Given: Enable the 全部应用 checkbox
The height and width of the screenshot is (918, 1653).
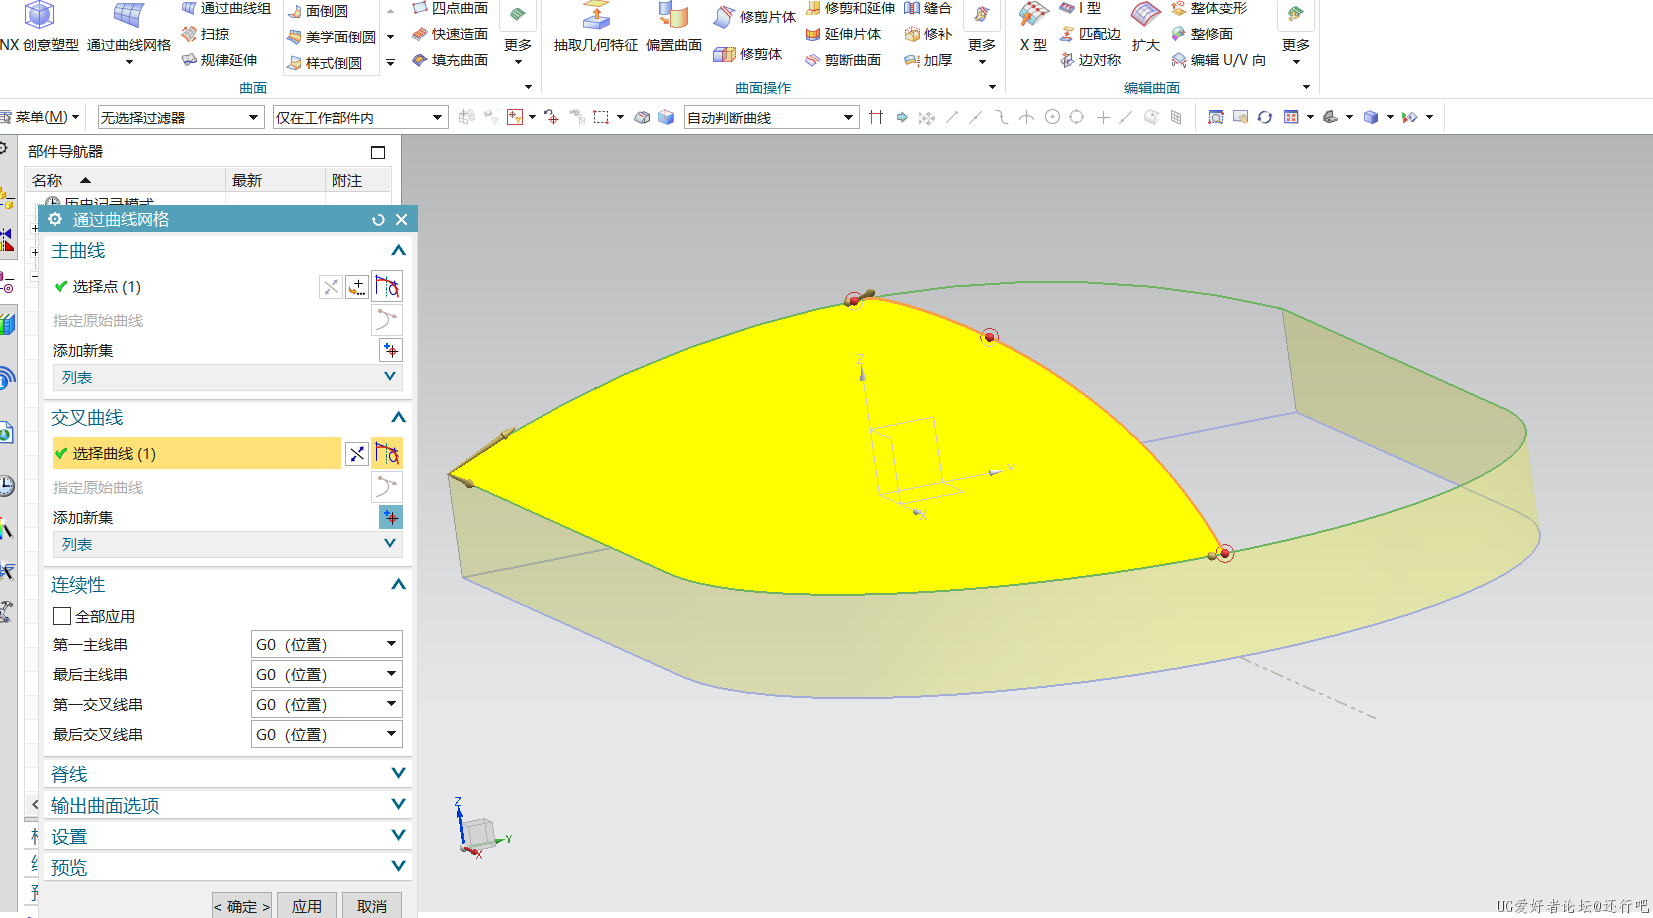Looking at the screenshot, I should click(x=62, y=616).
